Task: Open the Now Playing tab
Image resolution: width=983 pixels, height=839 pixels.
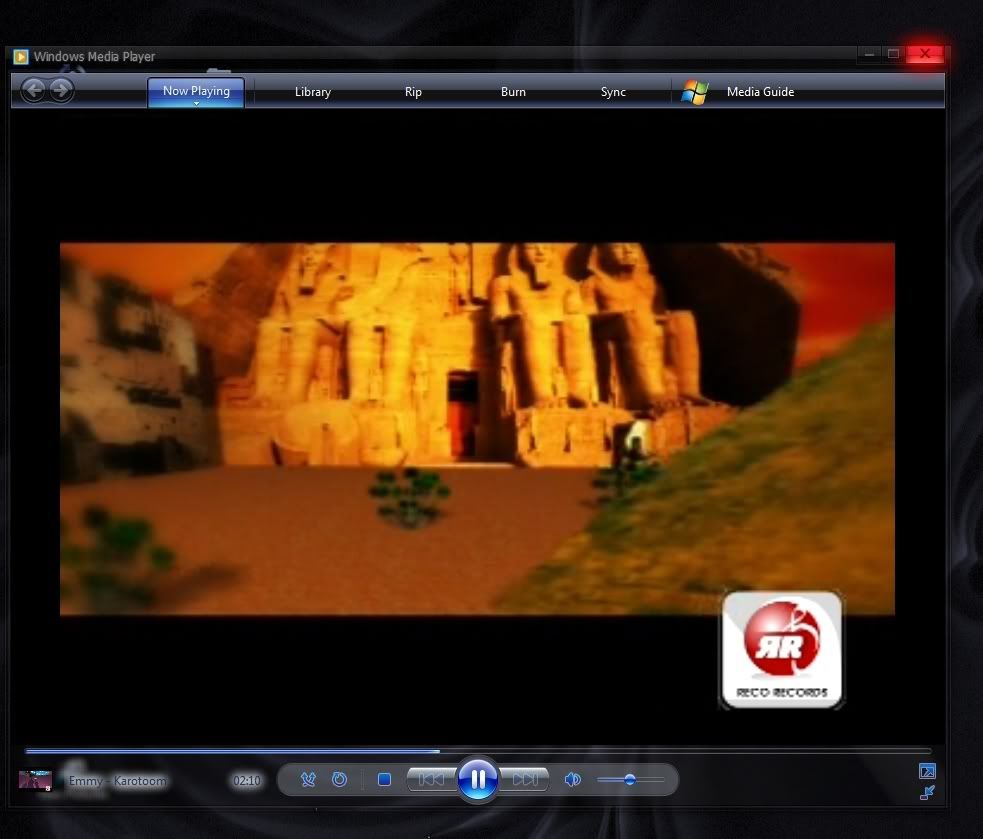Action: pyautogui.click(x=196, y=92)
